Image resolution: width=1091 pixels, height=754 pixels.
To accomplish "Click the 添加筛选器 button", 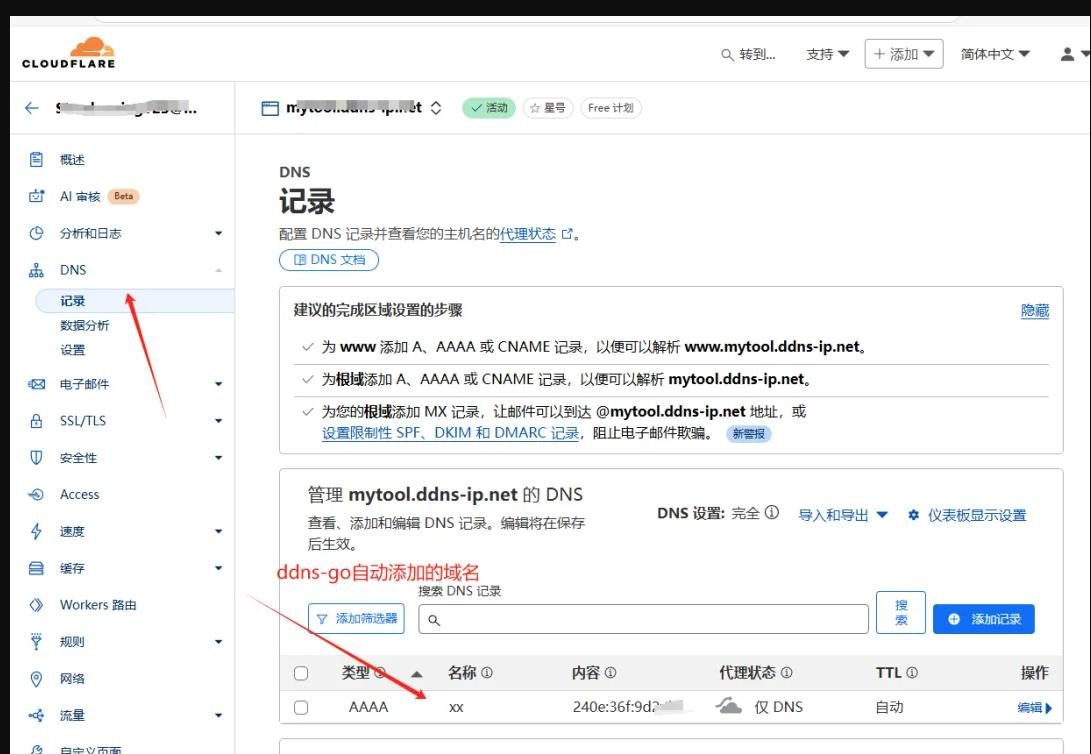I will pos(356,618).
